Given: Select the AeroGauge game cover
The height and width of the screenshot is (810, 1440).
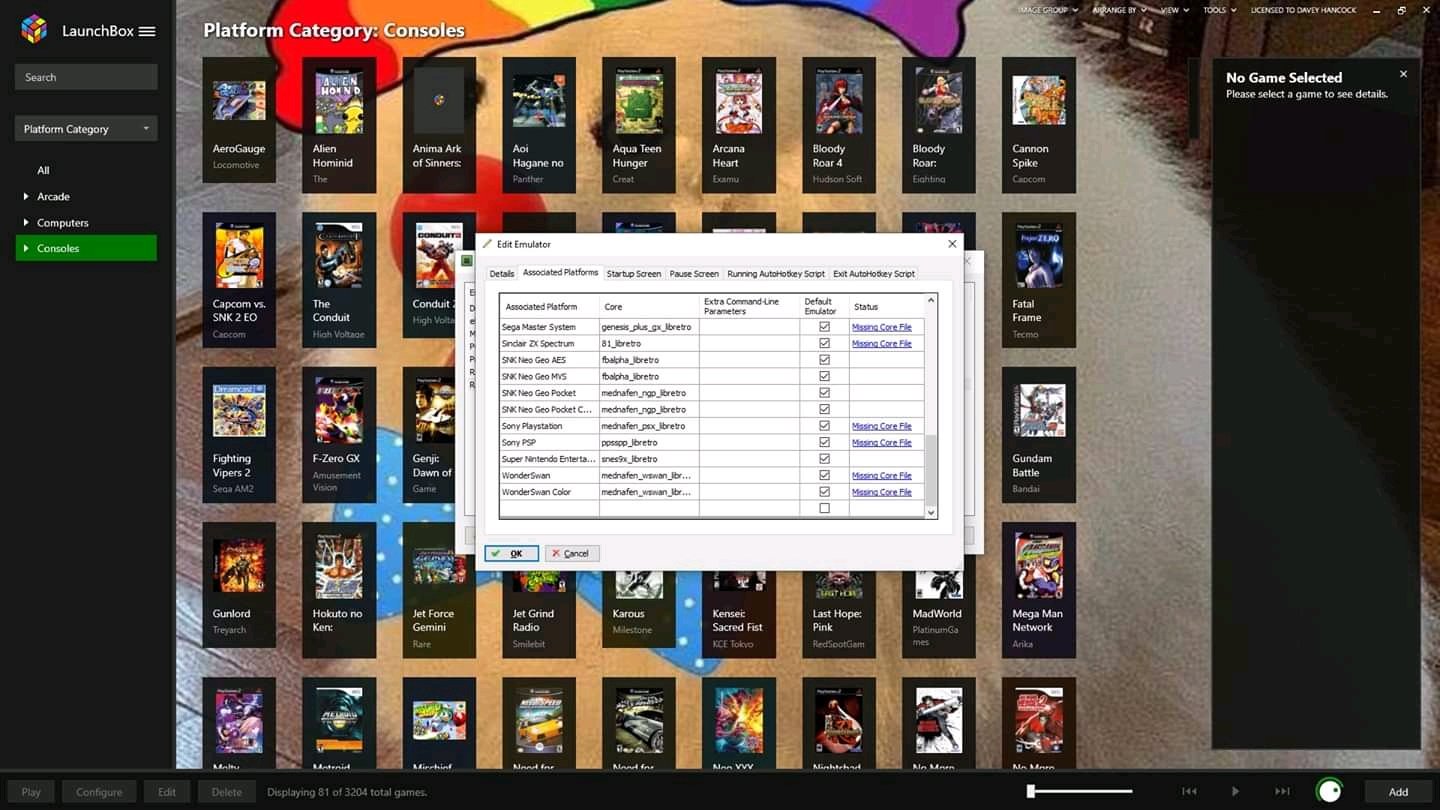Looking at the screenshot, I should click(239, 101).
